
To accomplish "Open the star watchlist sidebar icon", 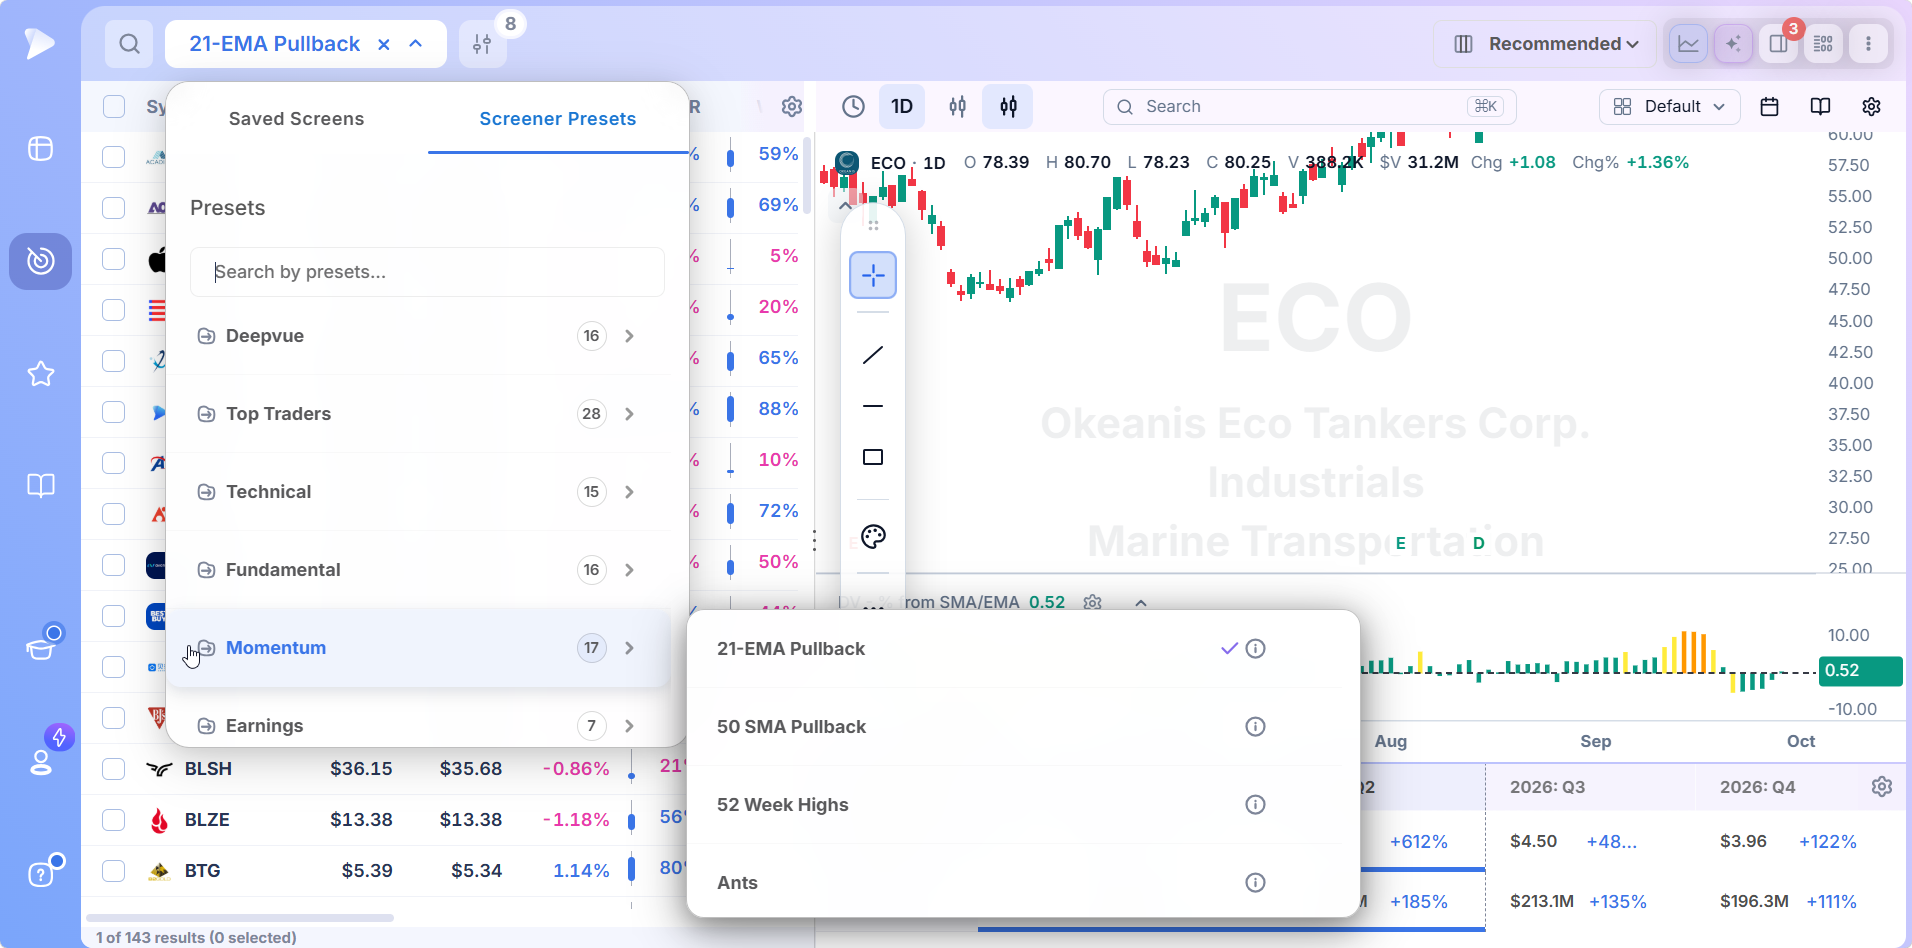I will tap(41, 374).
